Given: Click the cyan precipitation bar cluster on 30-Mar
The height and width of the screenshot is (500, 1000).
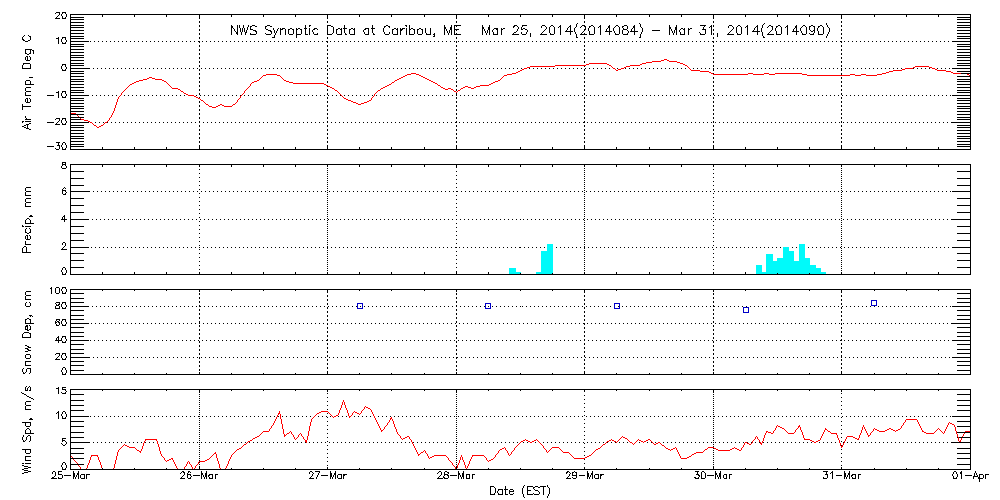Looking at the screenshot, I should coord(790,262).
